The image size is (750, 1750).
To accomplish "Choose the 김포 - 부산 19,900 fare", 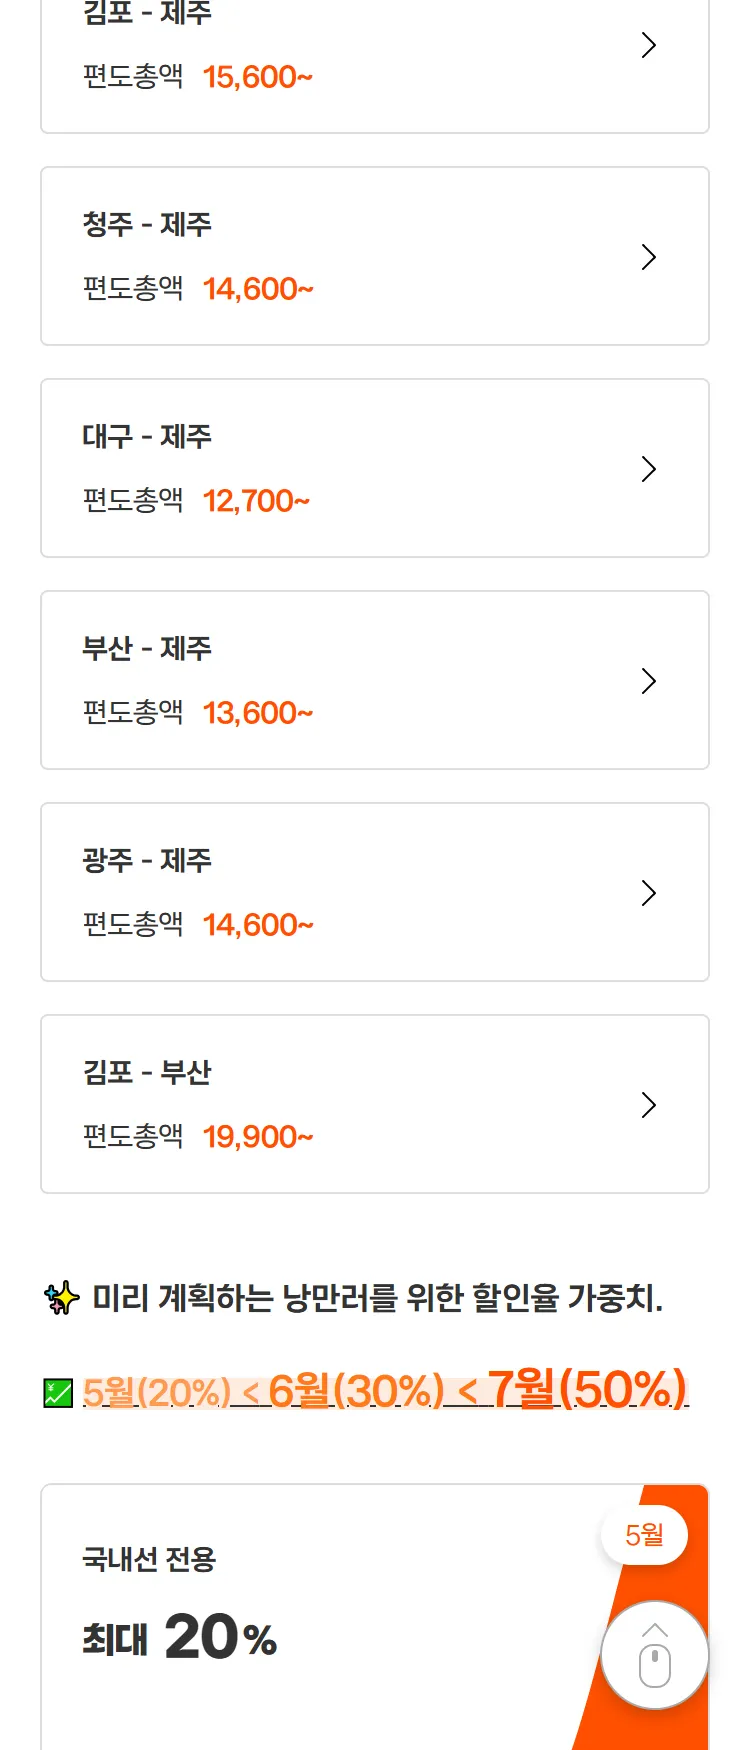I will point(258,1136).
